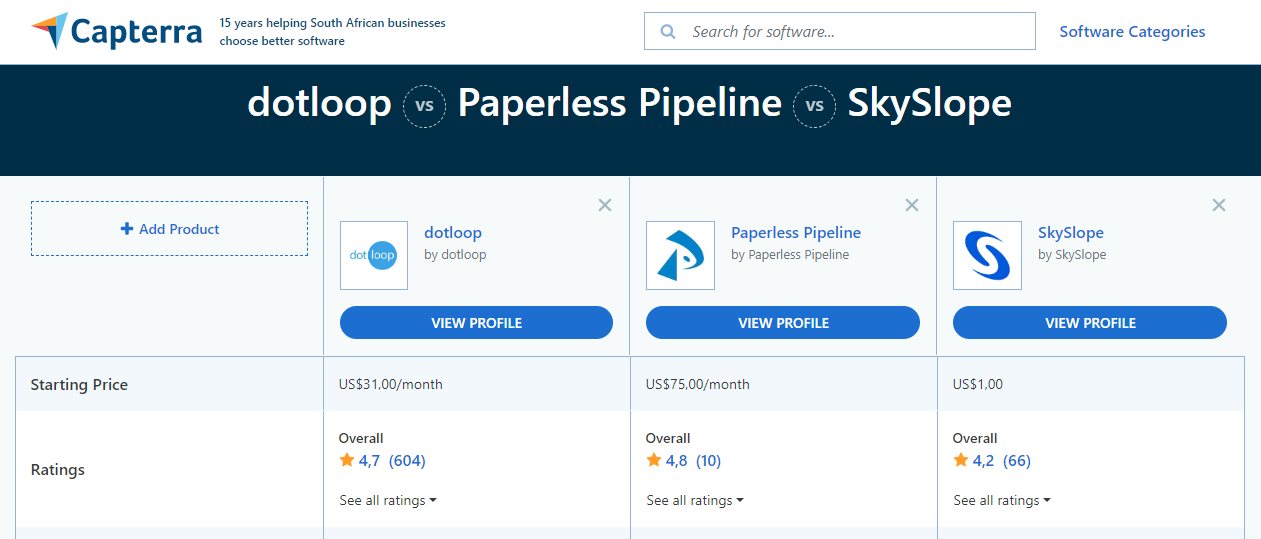Viewport: 1261px width, 539px height.
Task: Open dotloop product logo thumbnail
Action: (x=374, y=255)
